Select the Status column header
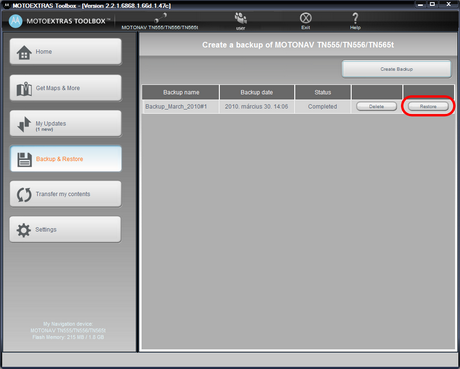The height and width of the screenshot is (369, 460). tap(323, 92)
